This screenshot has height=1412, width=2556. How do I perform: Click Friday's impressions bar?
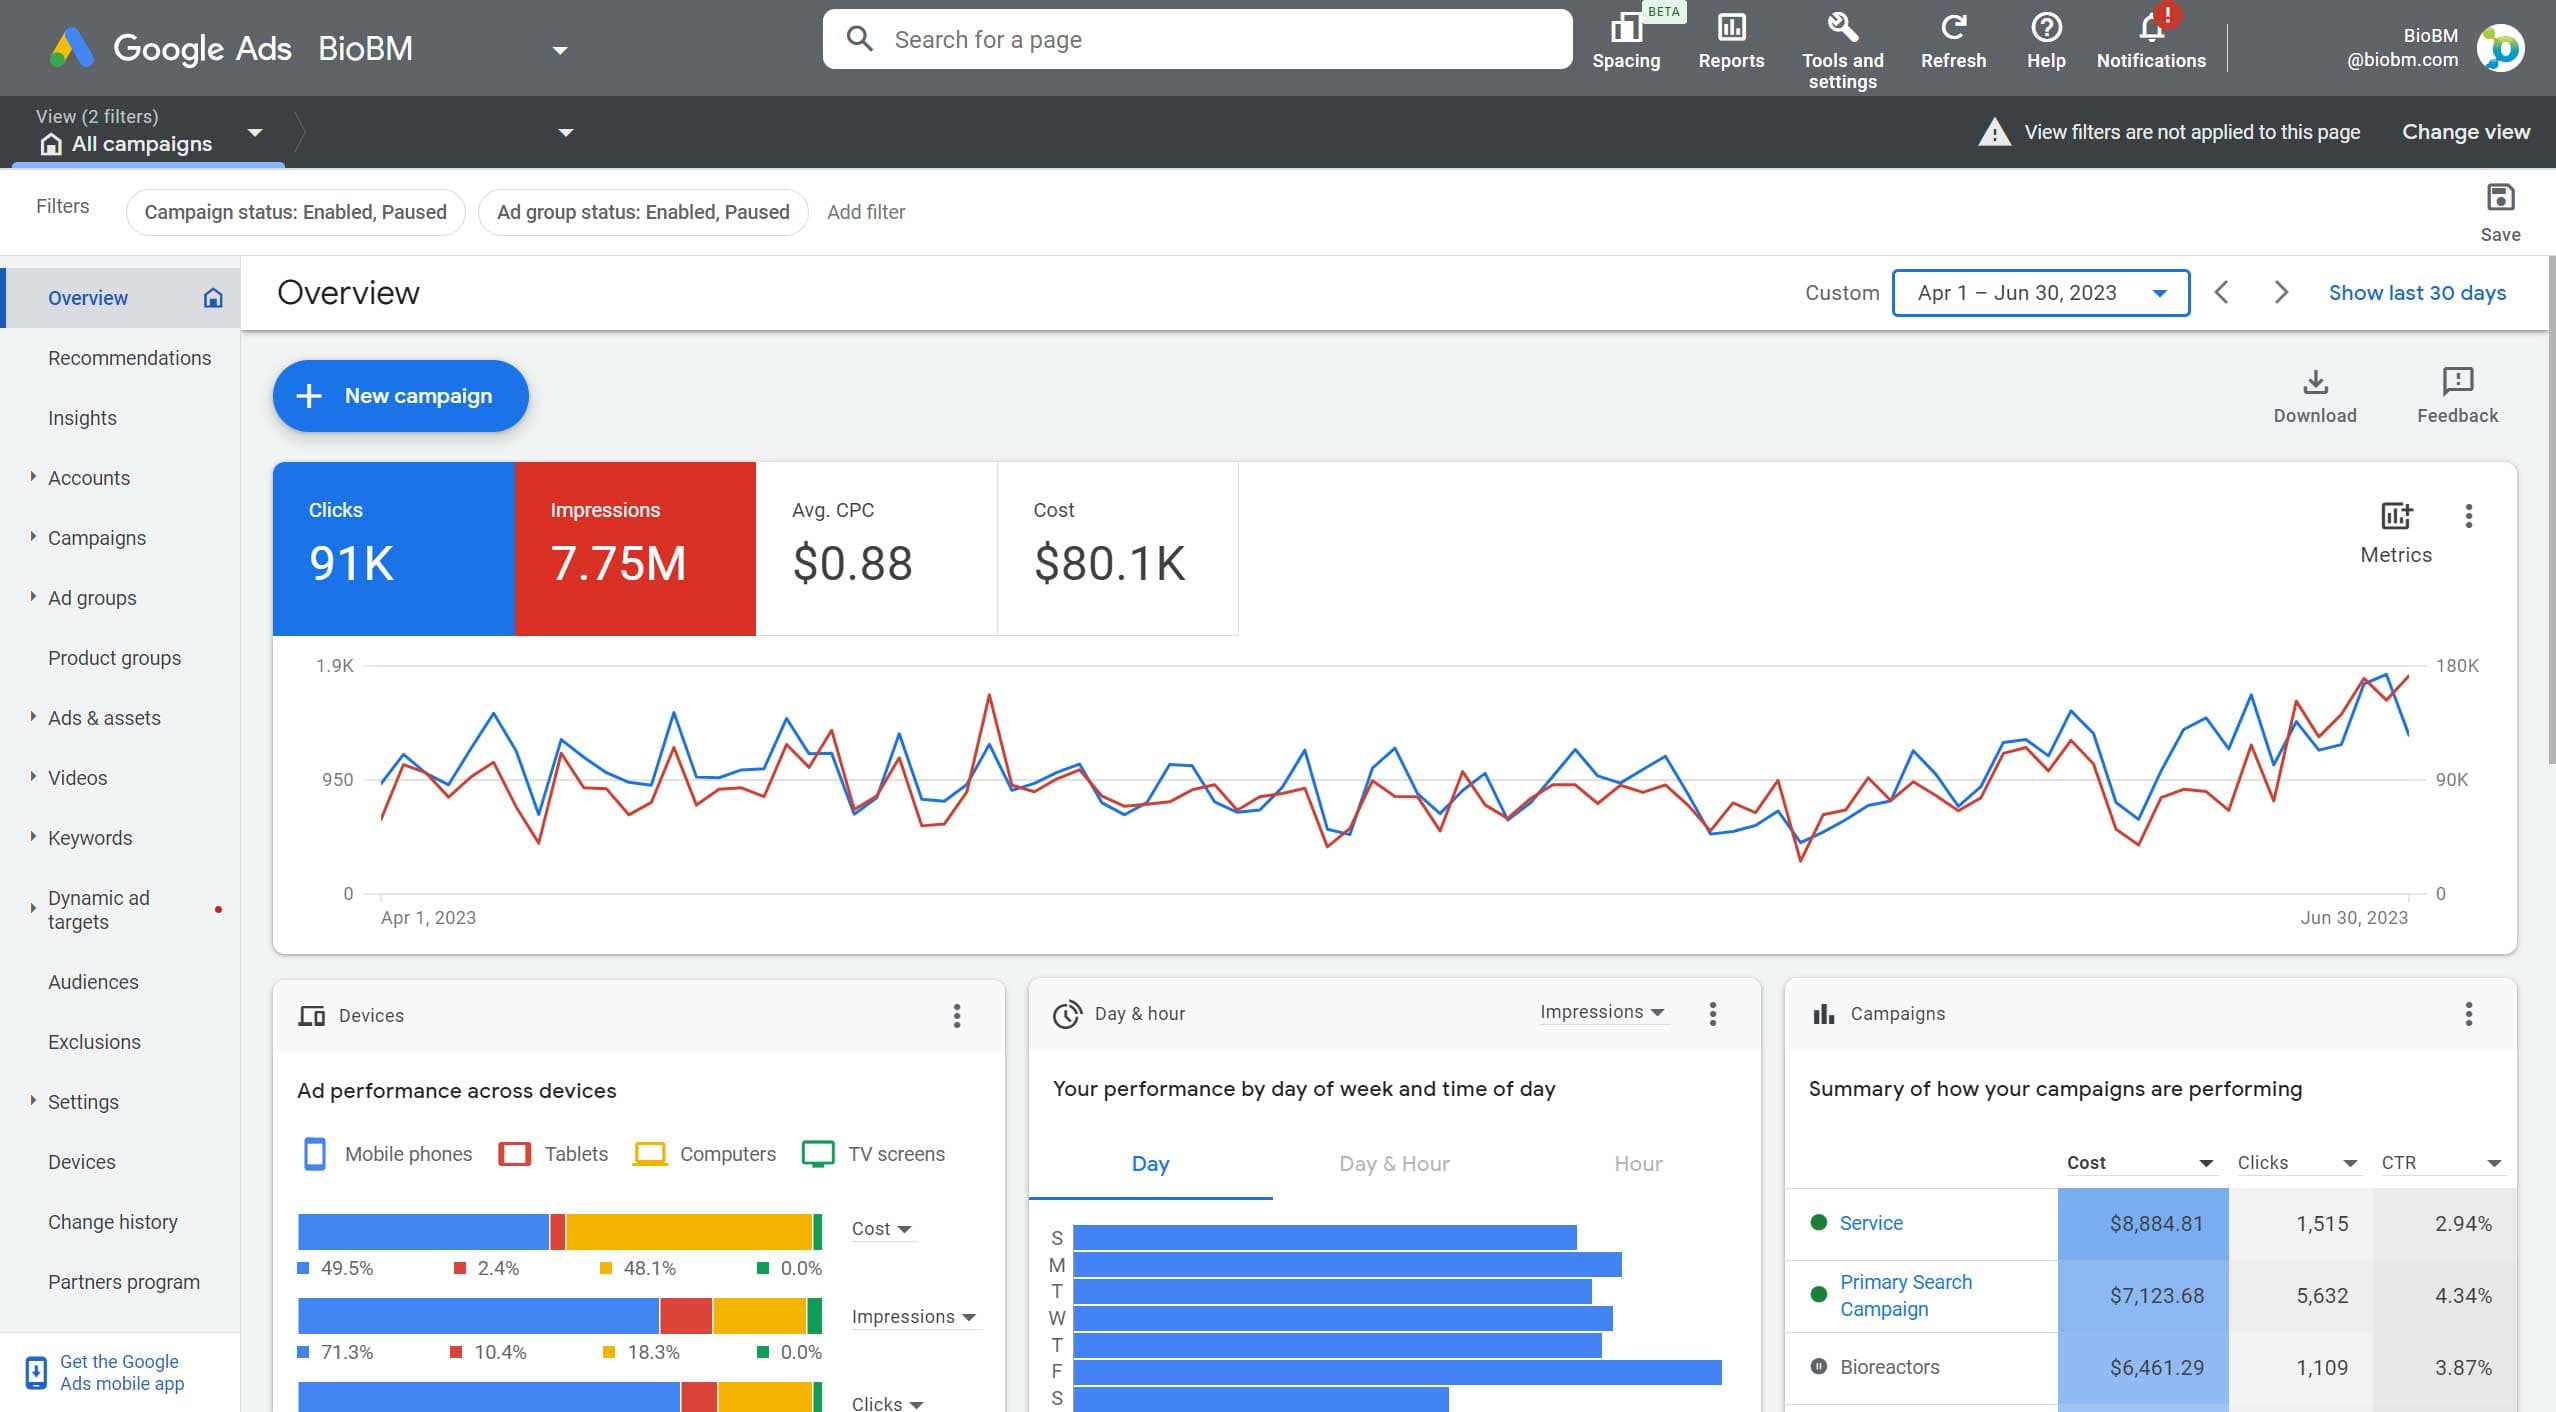[1397, 1372]
